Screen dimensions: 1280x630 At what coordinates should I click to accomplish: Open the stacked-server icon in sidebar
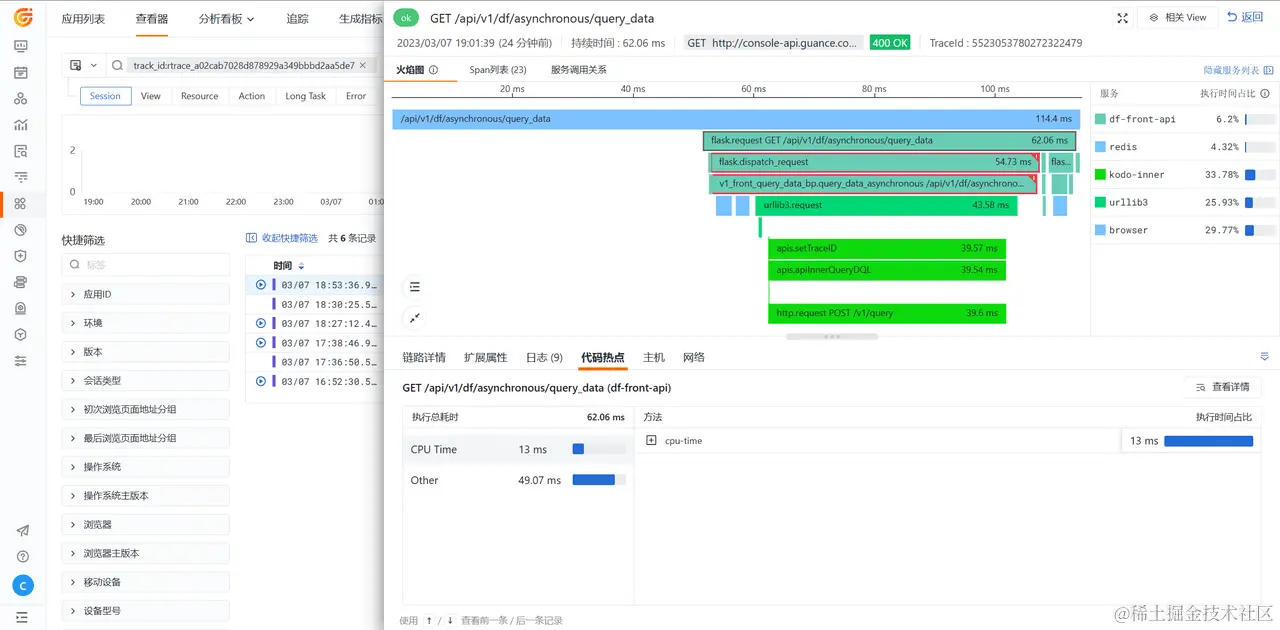(21, 282)
